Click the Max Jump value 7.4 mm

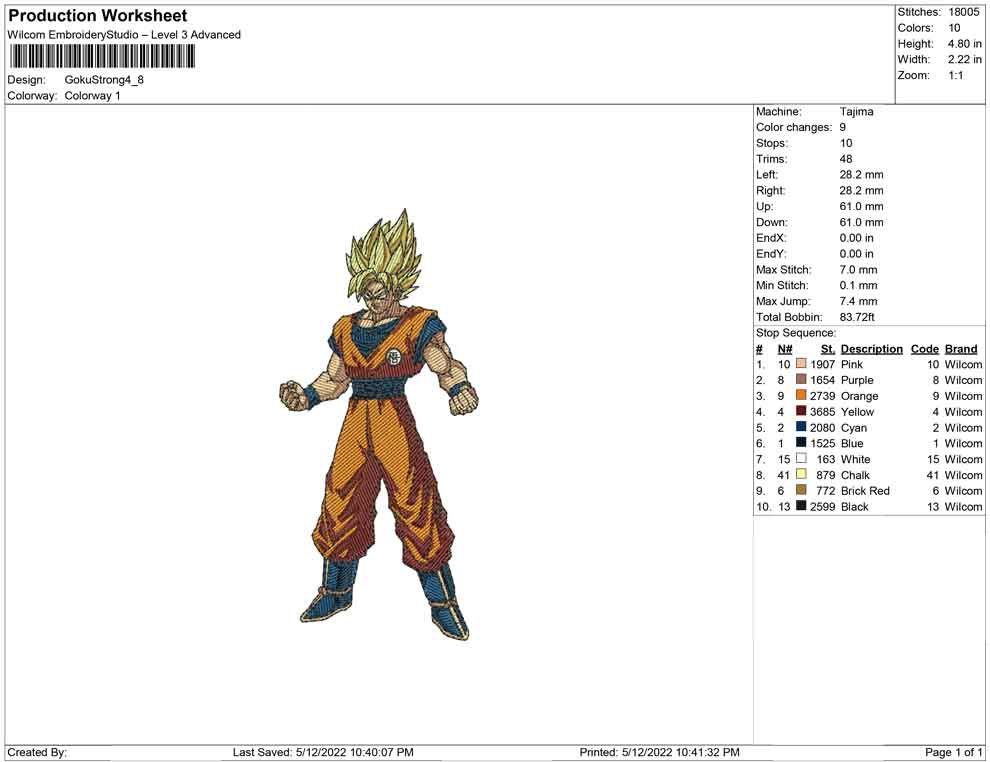[x=858, y=301]
